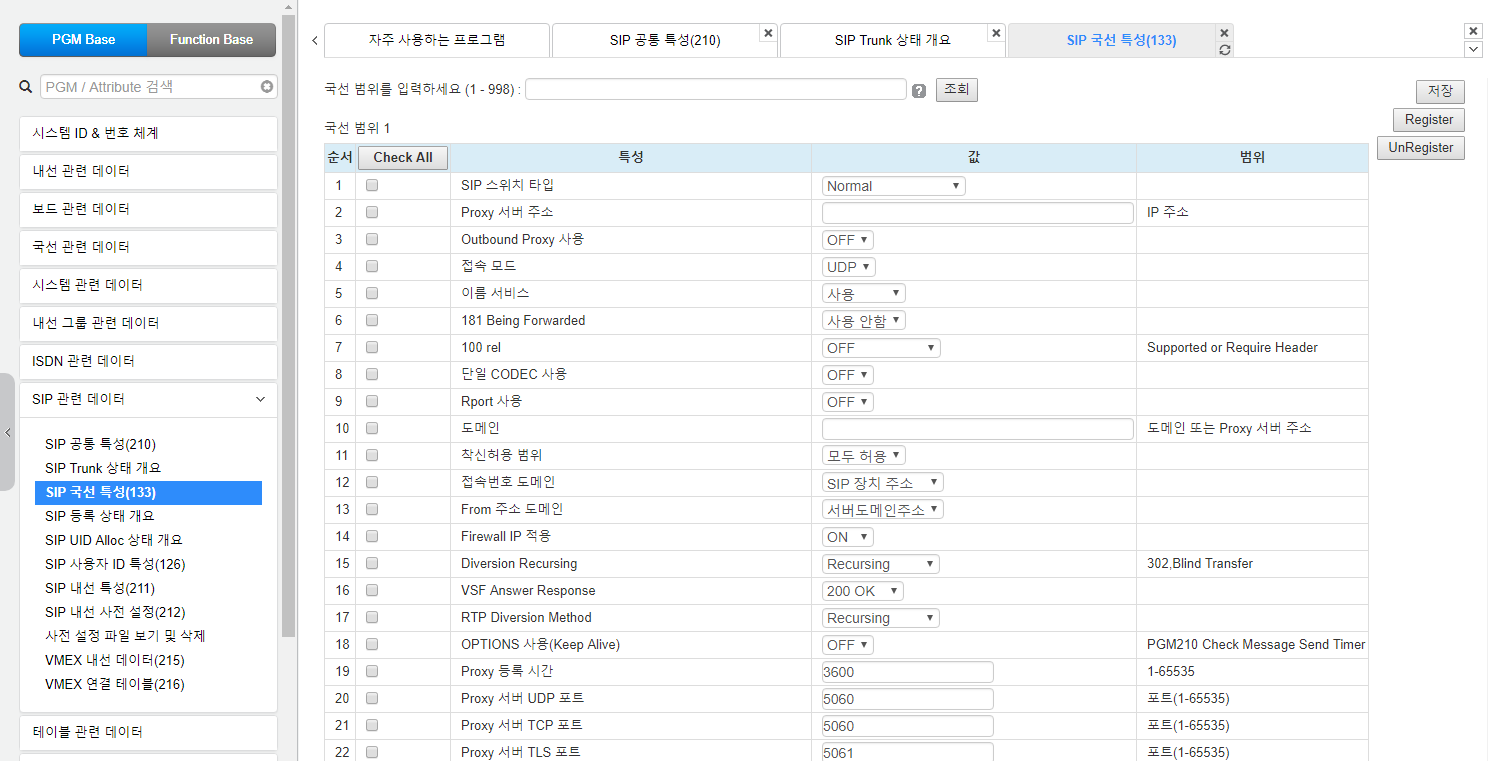
Task: Click the search magnifier icon
Action: tap(26, 87)
